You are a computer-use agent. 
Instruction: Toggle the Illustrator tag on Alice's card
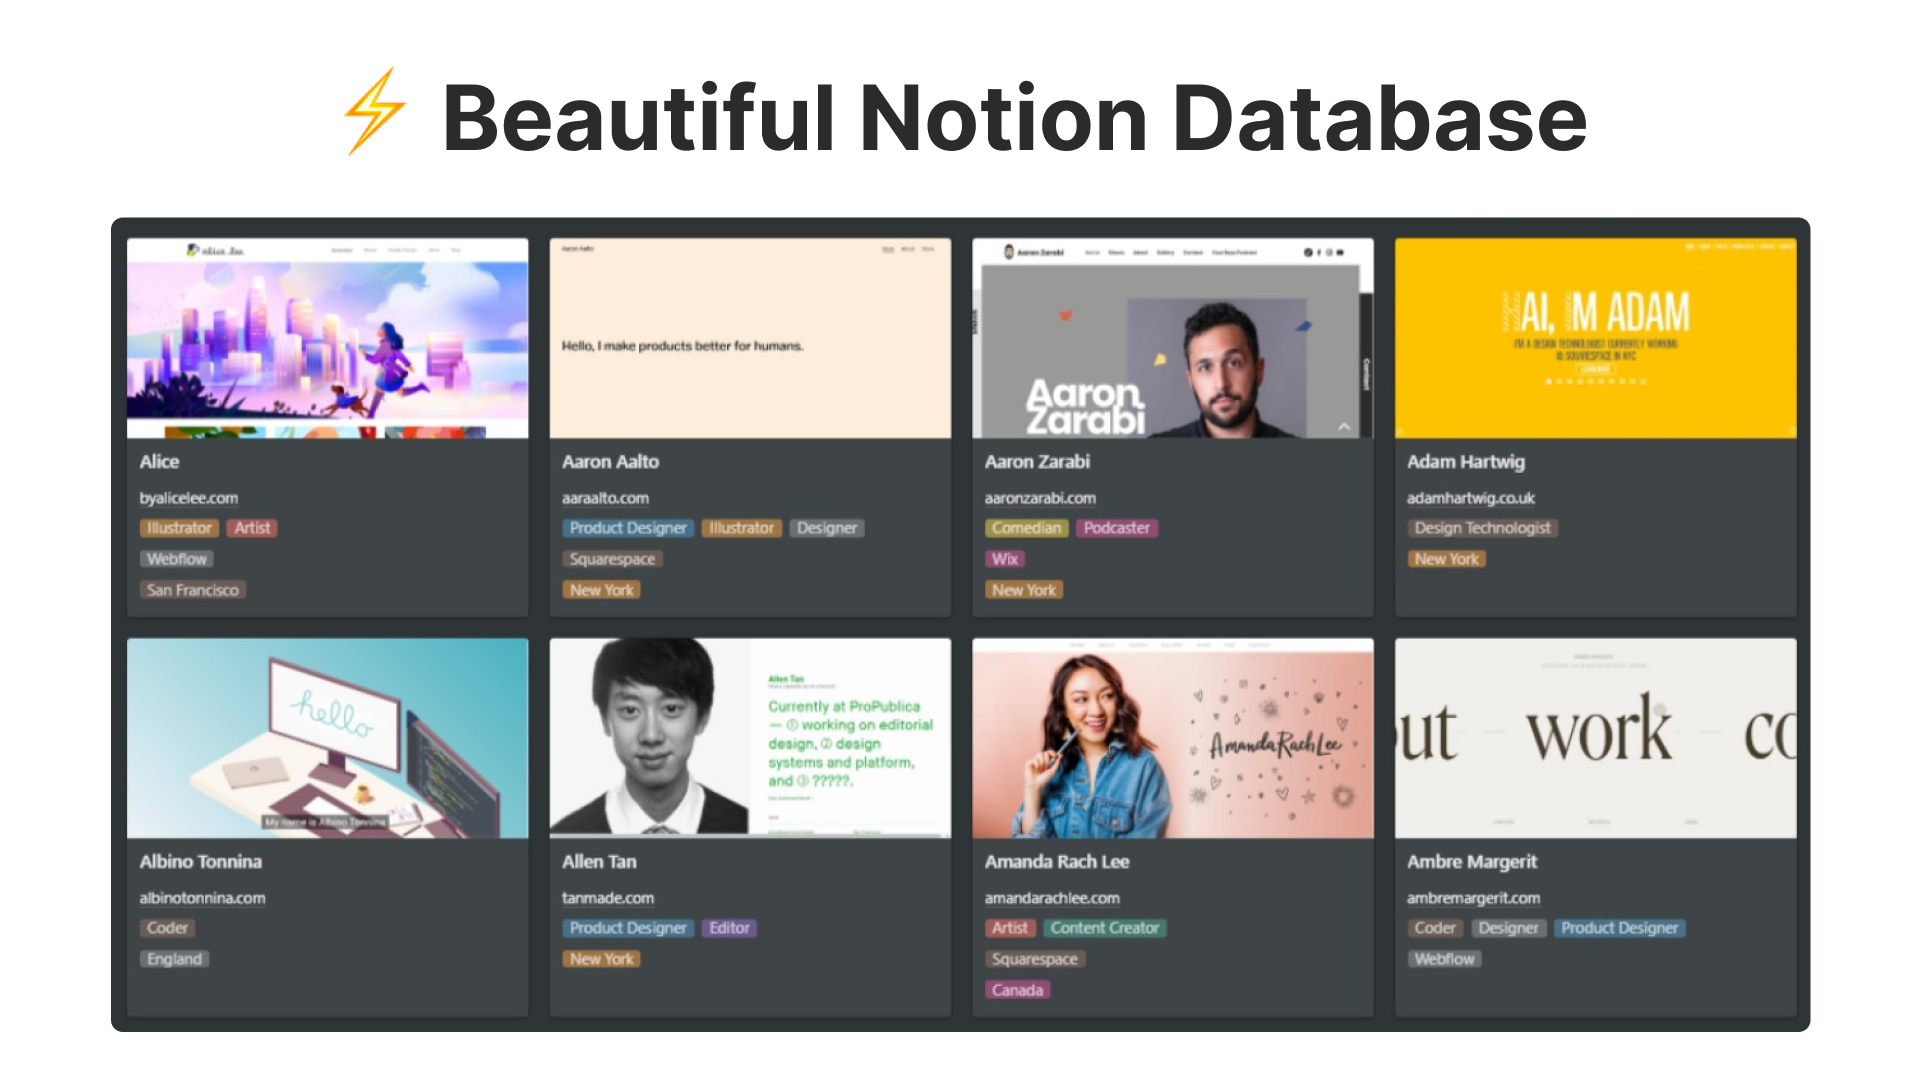click(x=178, y=528)
